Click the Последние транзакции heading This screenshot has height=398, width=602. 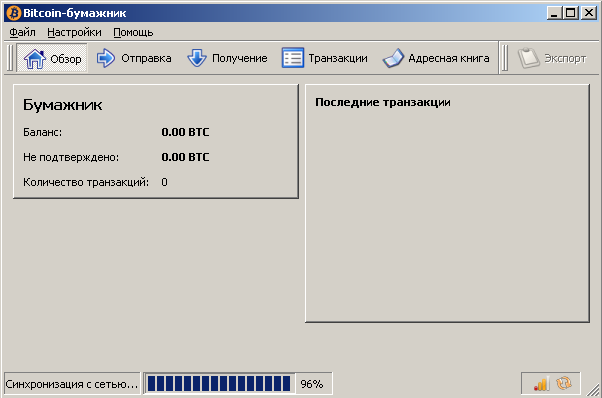(383, 102)
